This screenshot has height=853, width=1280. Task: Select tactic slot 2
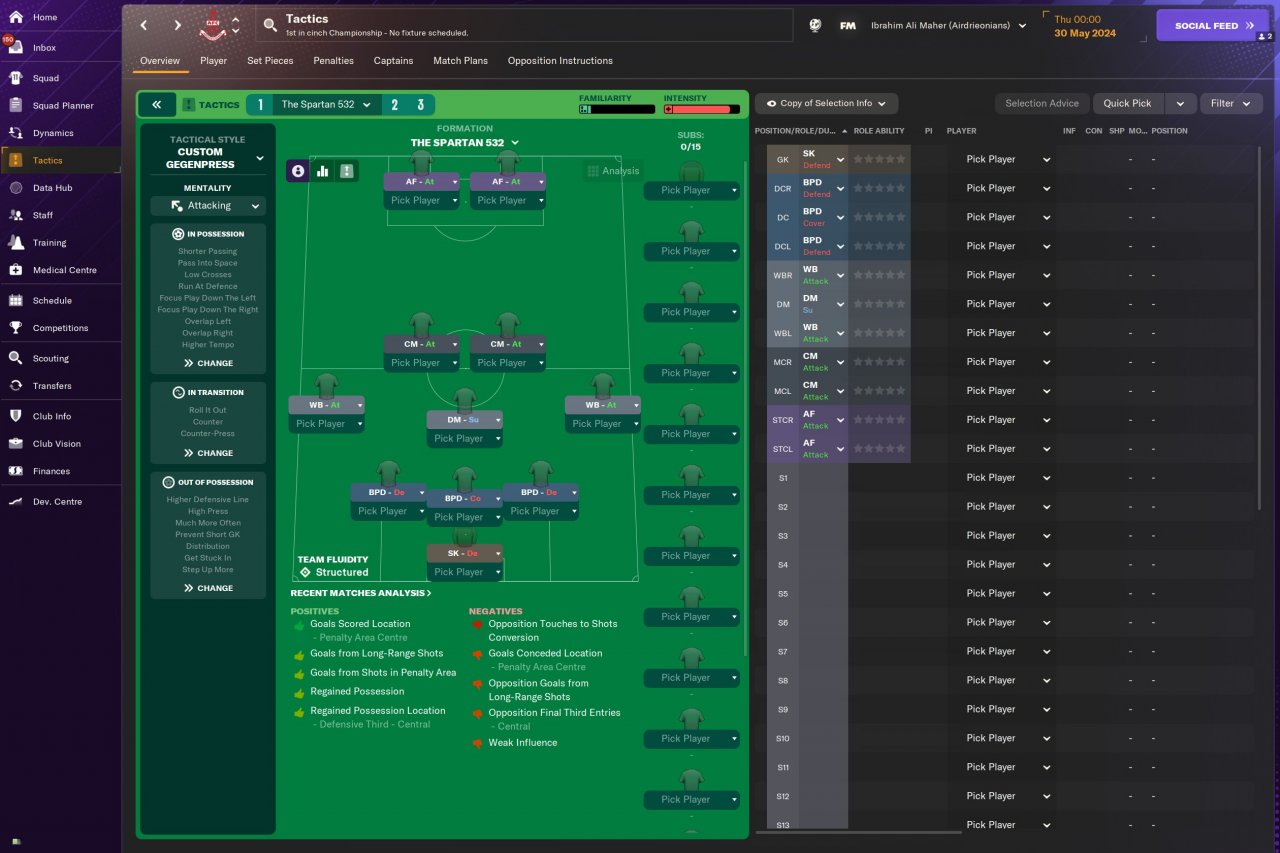pyautogui.click(x=394, y=105)
